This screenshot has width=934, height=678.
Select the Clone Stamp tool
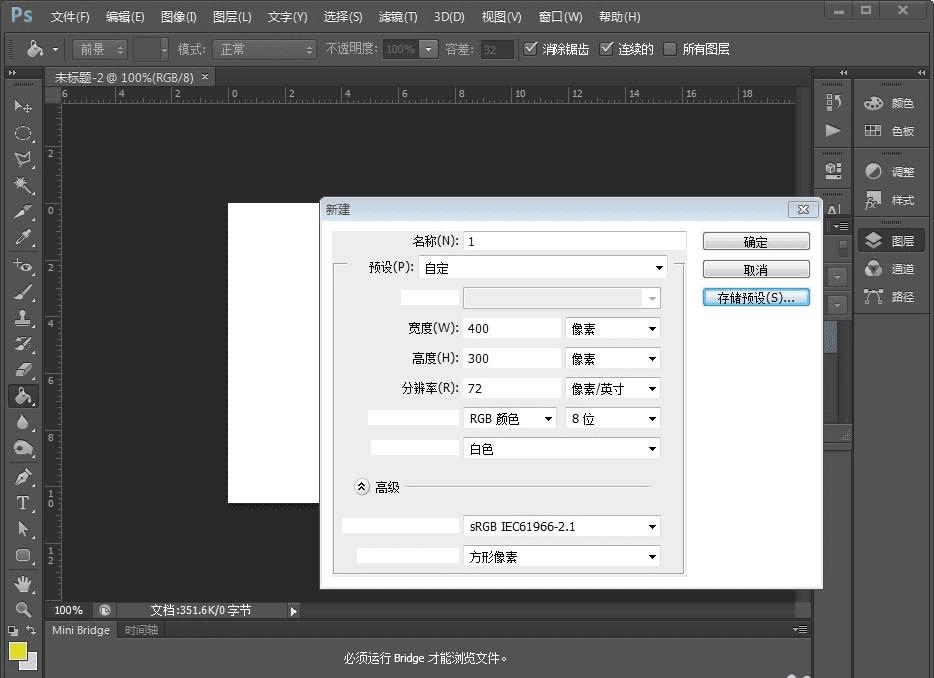(x=23, y=318)
